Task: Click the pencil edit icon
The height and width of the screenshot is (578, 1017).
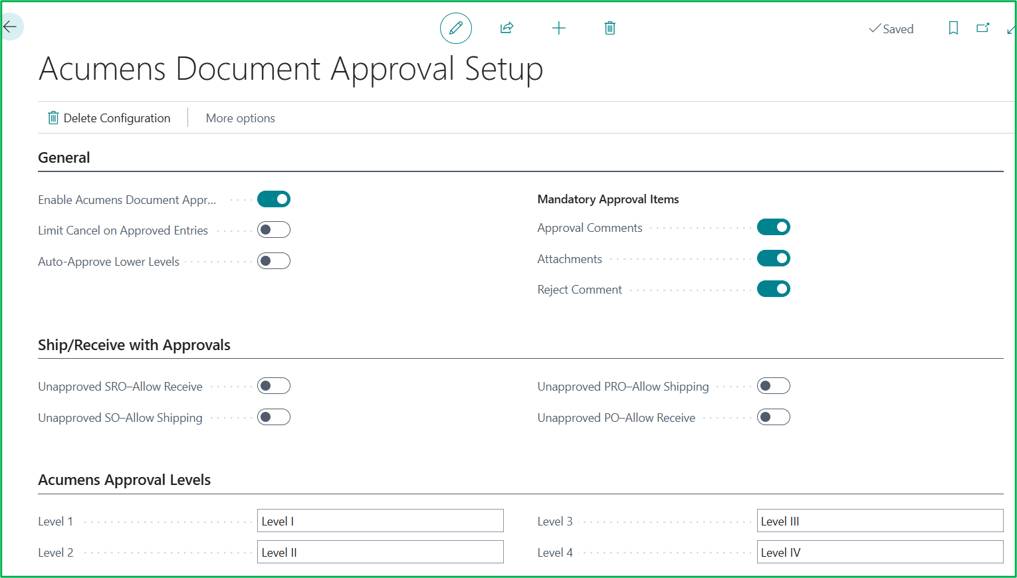Action: pos(456,28)
